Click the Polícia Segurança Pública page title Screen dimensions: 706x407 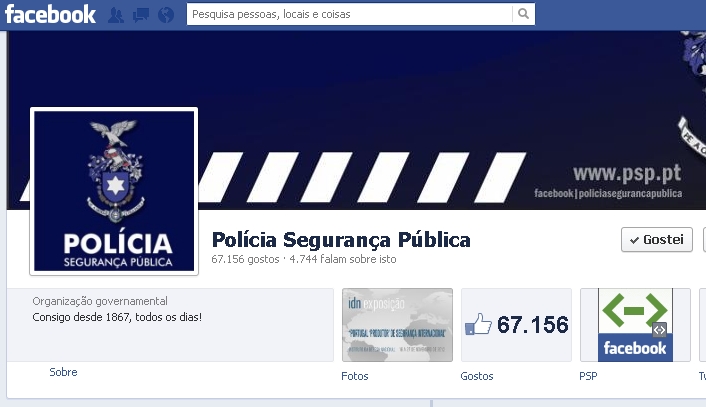point(341,240)
